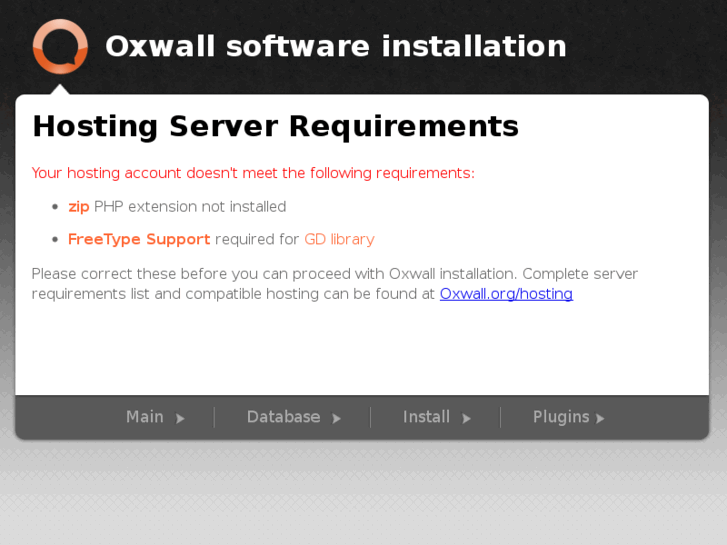Screen dimensions: 727x545
Task: Click the 'FreeType Support' requirement text
Action: (139, 239)
